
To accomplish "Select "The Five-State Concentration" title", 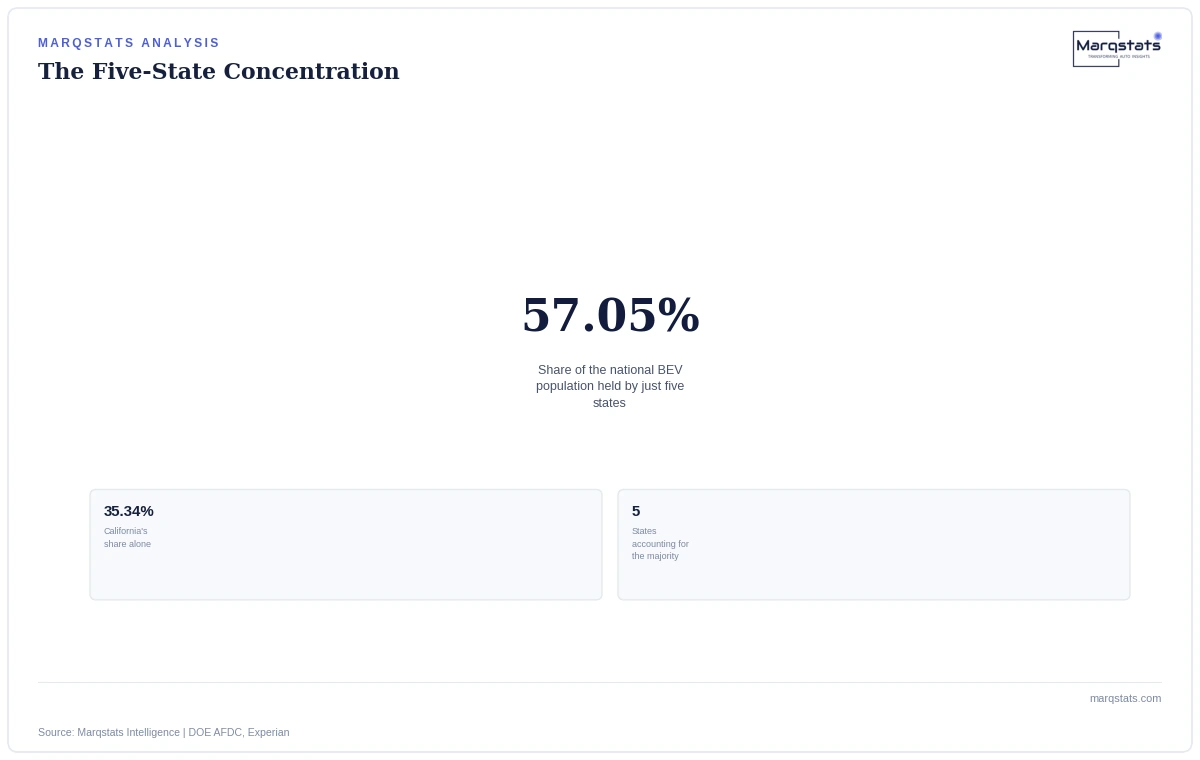I will [x=219, y=72].
